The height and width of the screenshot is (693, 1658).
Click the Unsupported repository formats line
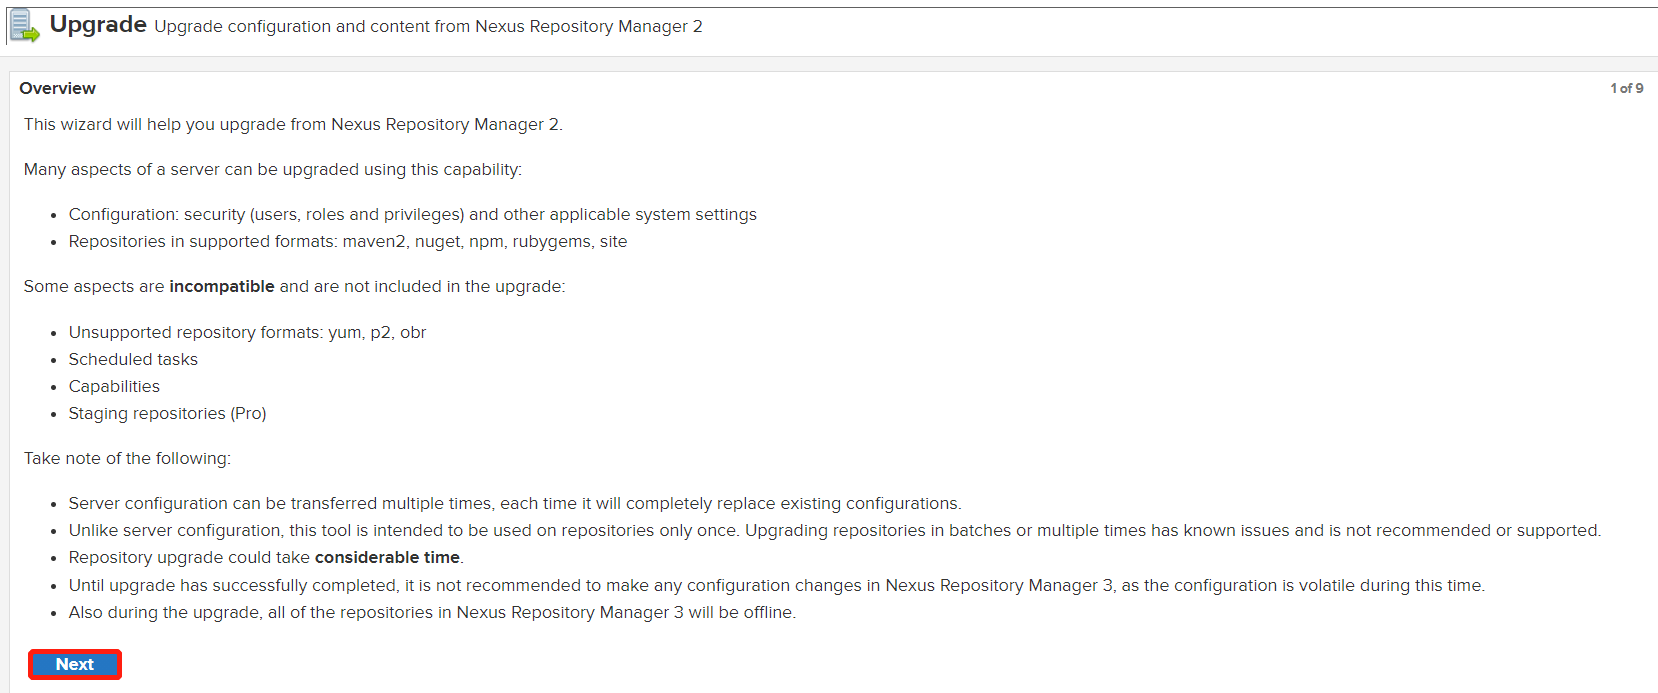247,332
